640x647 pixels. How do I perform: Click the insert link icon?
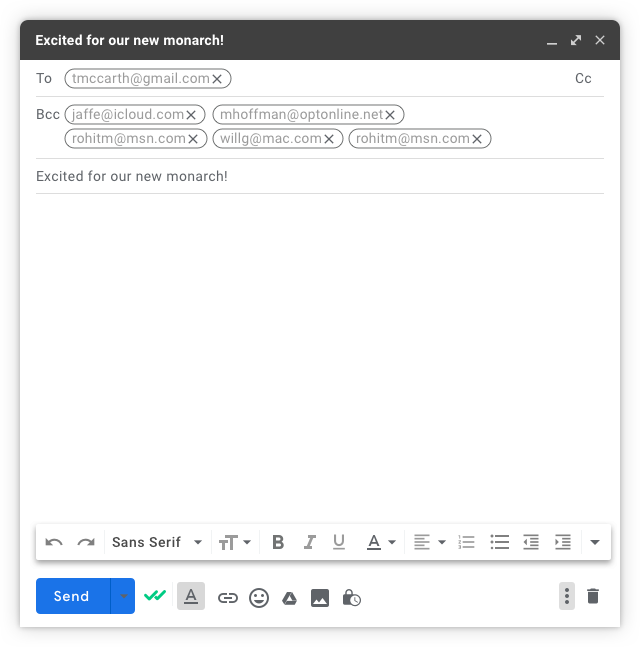228,597
